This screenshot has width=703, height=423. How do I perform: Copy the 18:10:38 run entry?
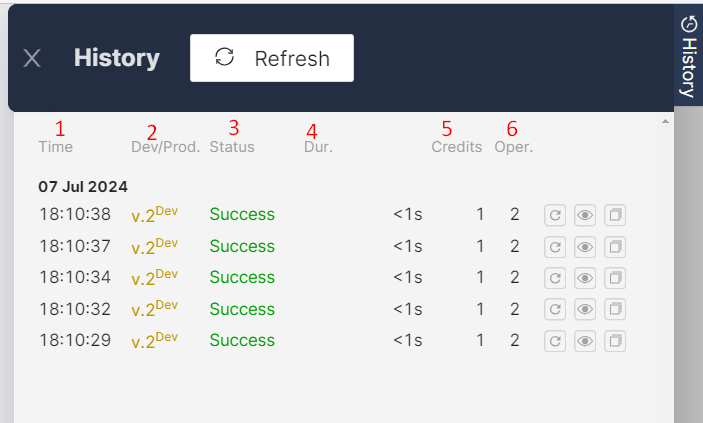(615, 214)
